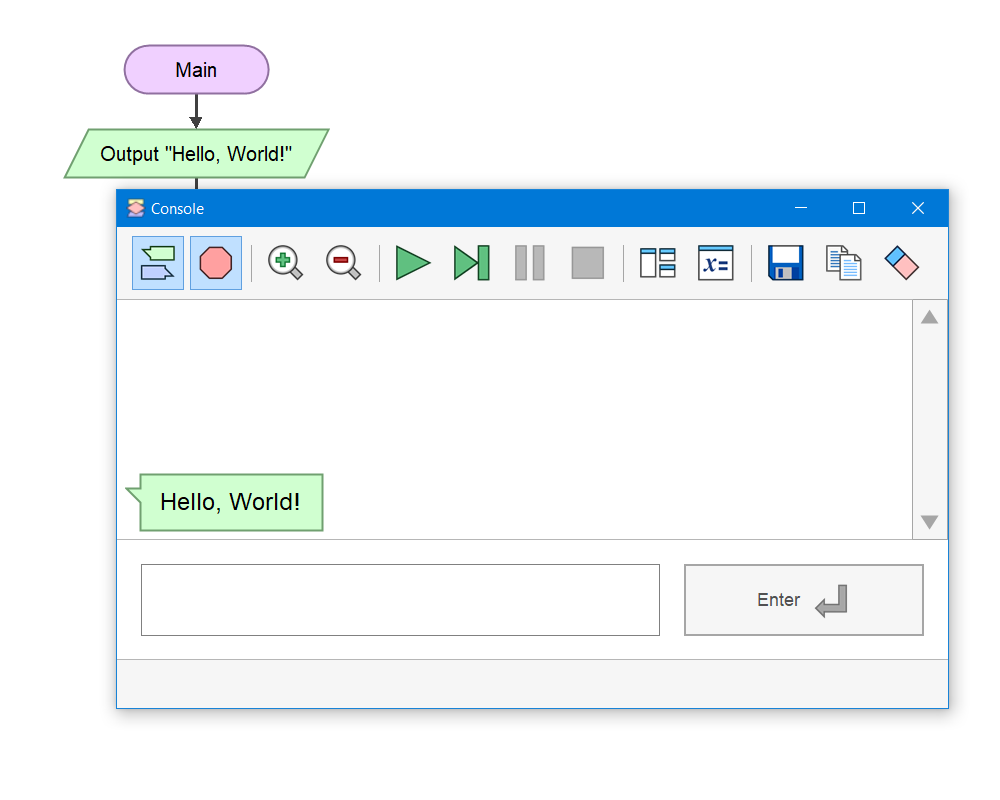Toggle the red octagon stop-sign button

[216, 263]
